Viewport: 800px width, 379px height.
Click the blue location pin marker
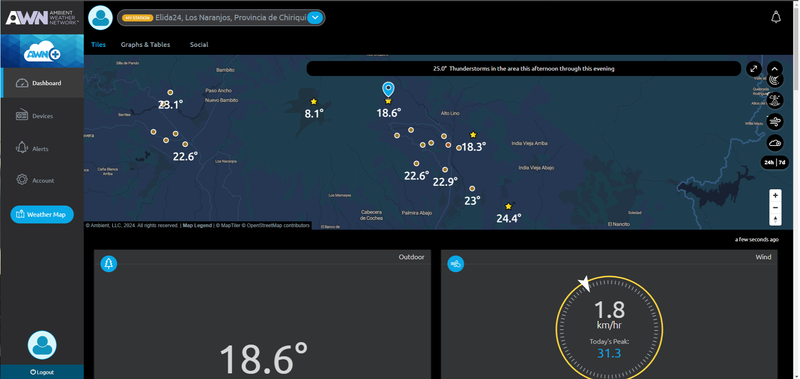point(388,90)
